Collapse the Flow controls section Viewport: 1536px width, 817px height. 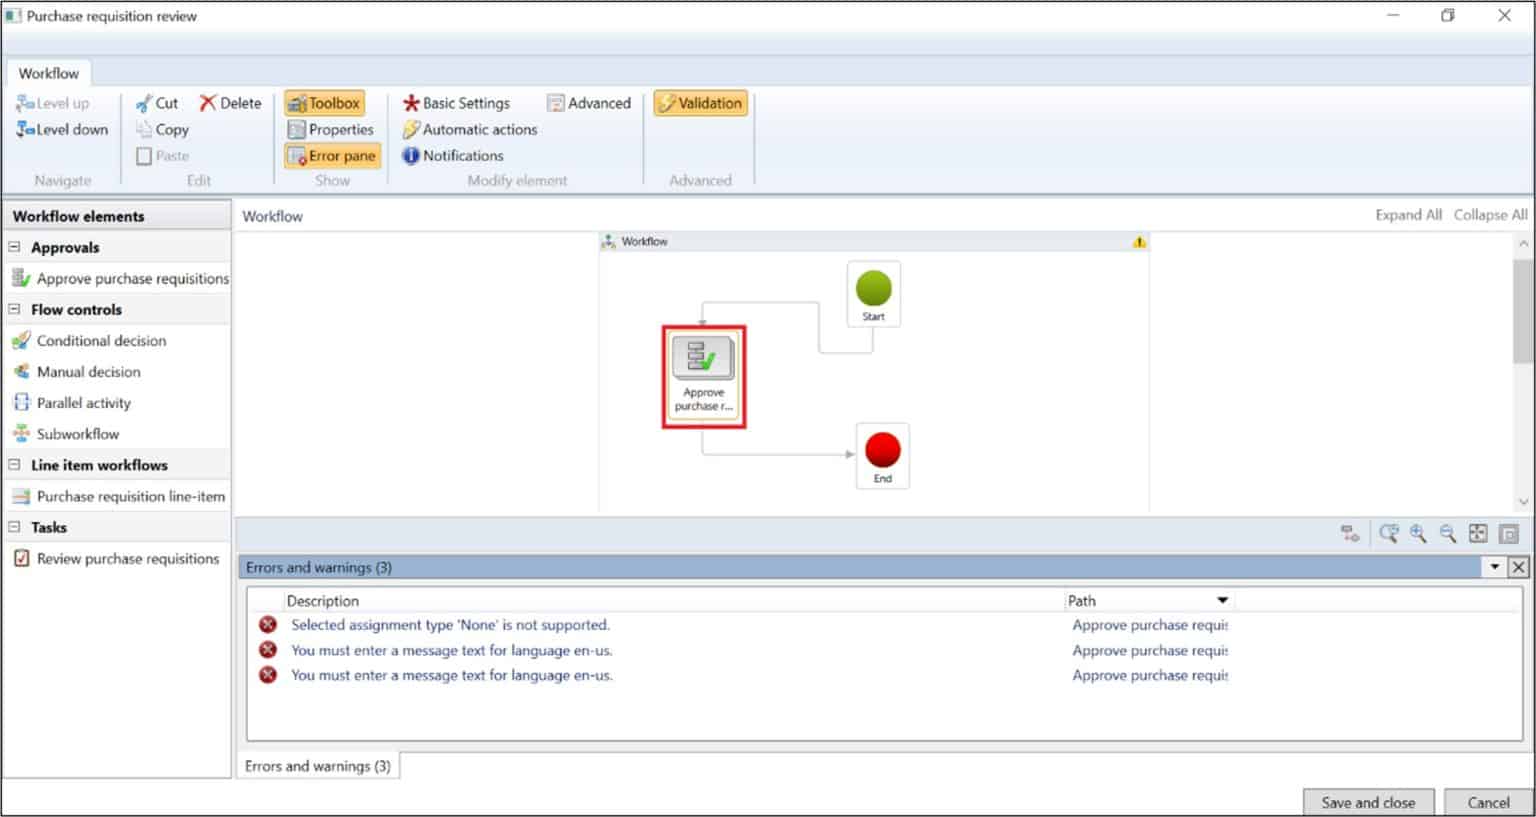pos(14,309)
